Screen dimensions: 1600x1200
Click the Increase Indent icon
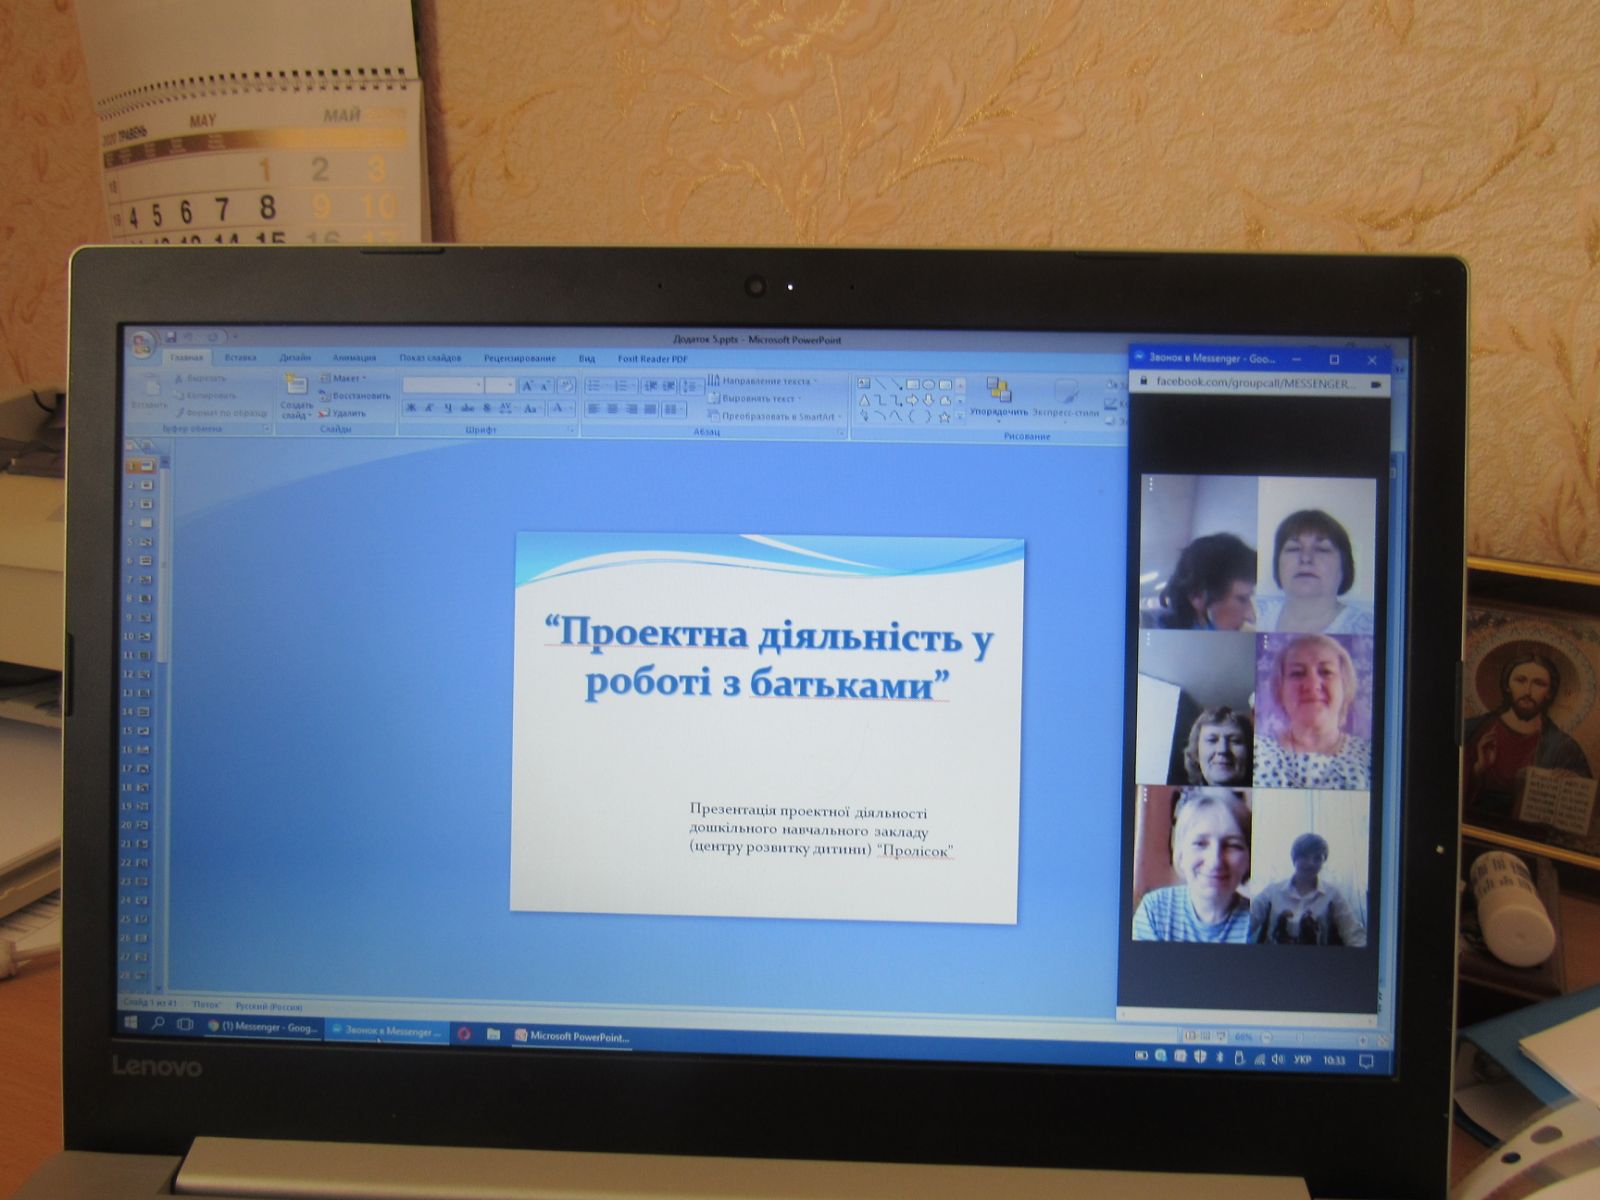tap(669, 386)
